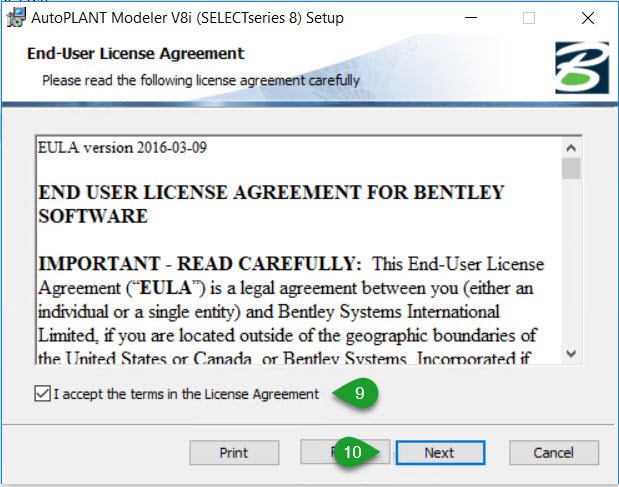Click 'Please read the following license agreement carefully'

(x=201, y=81)
